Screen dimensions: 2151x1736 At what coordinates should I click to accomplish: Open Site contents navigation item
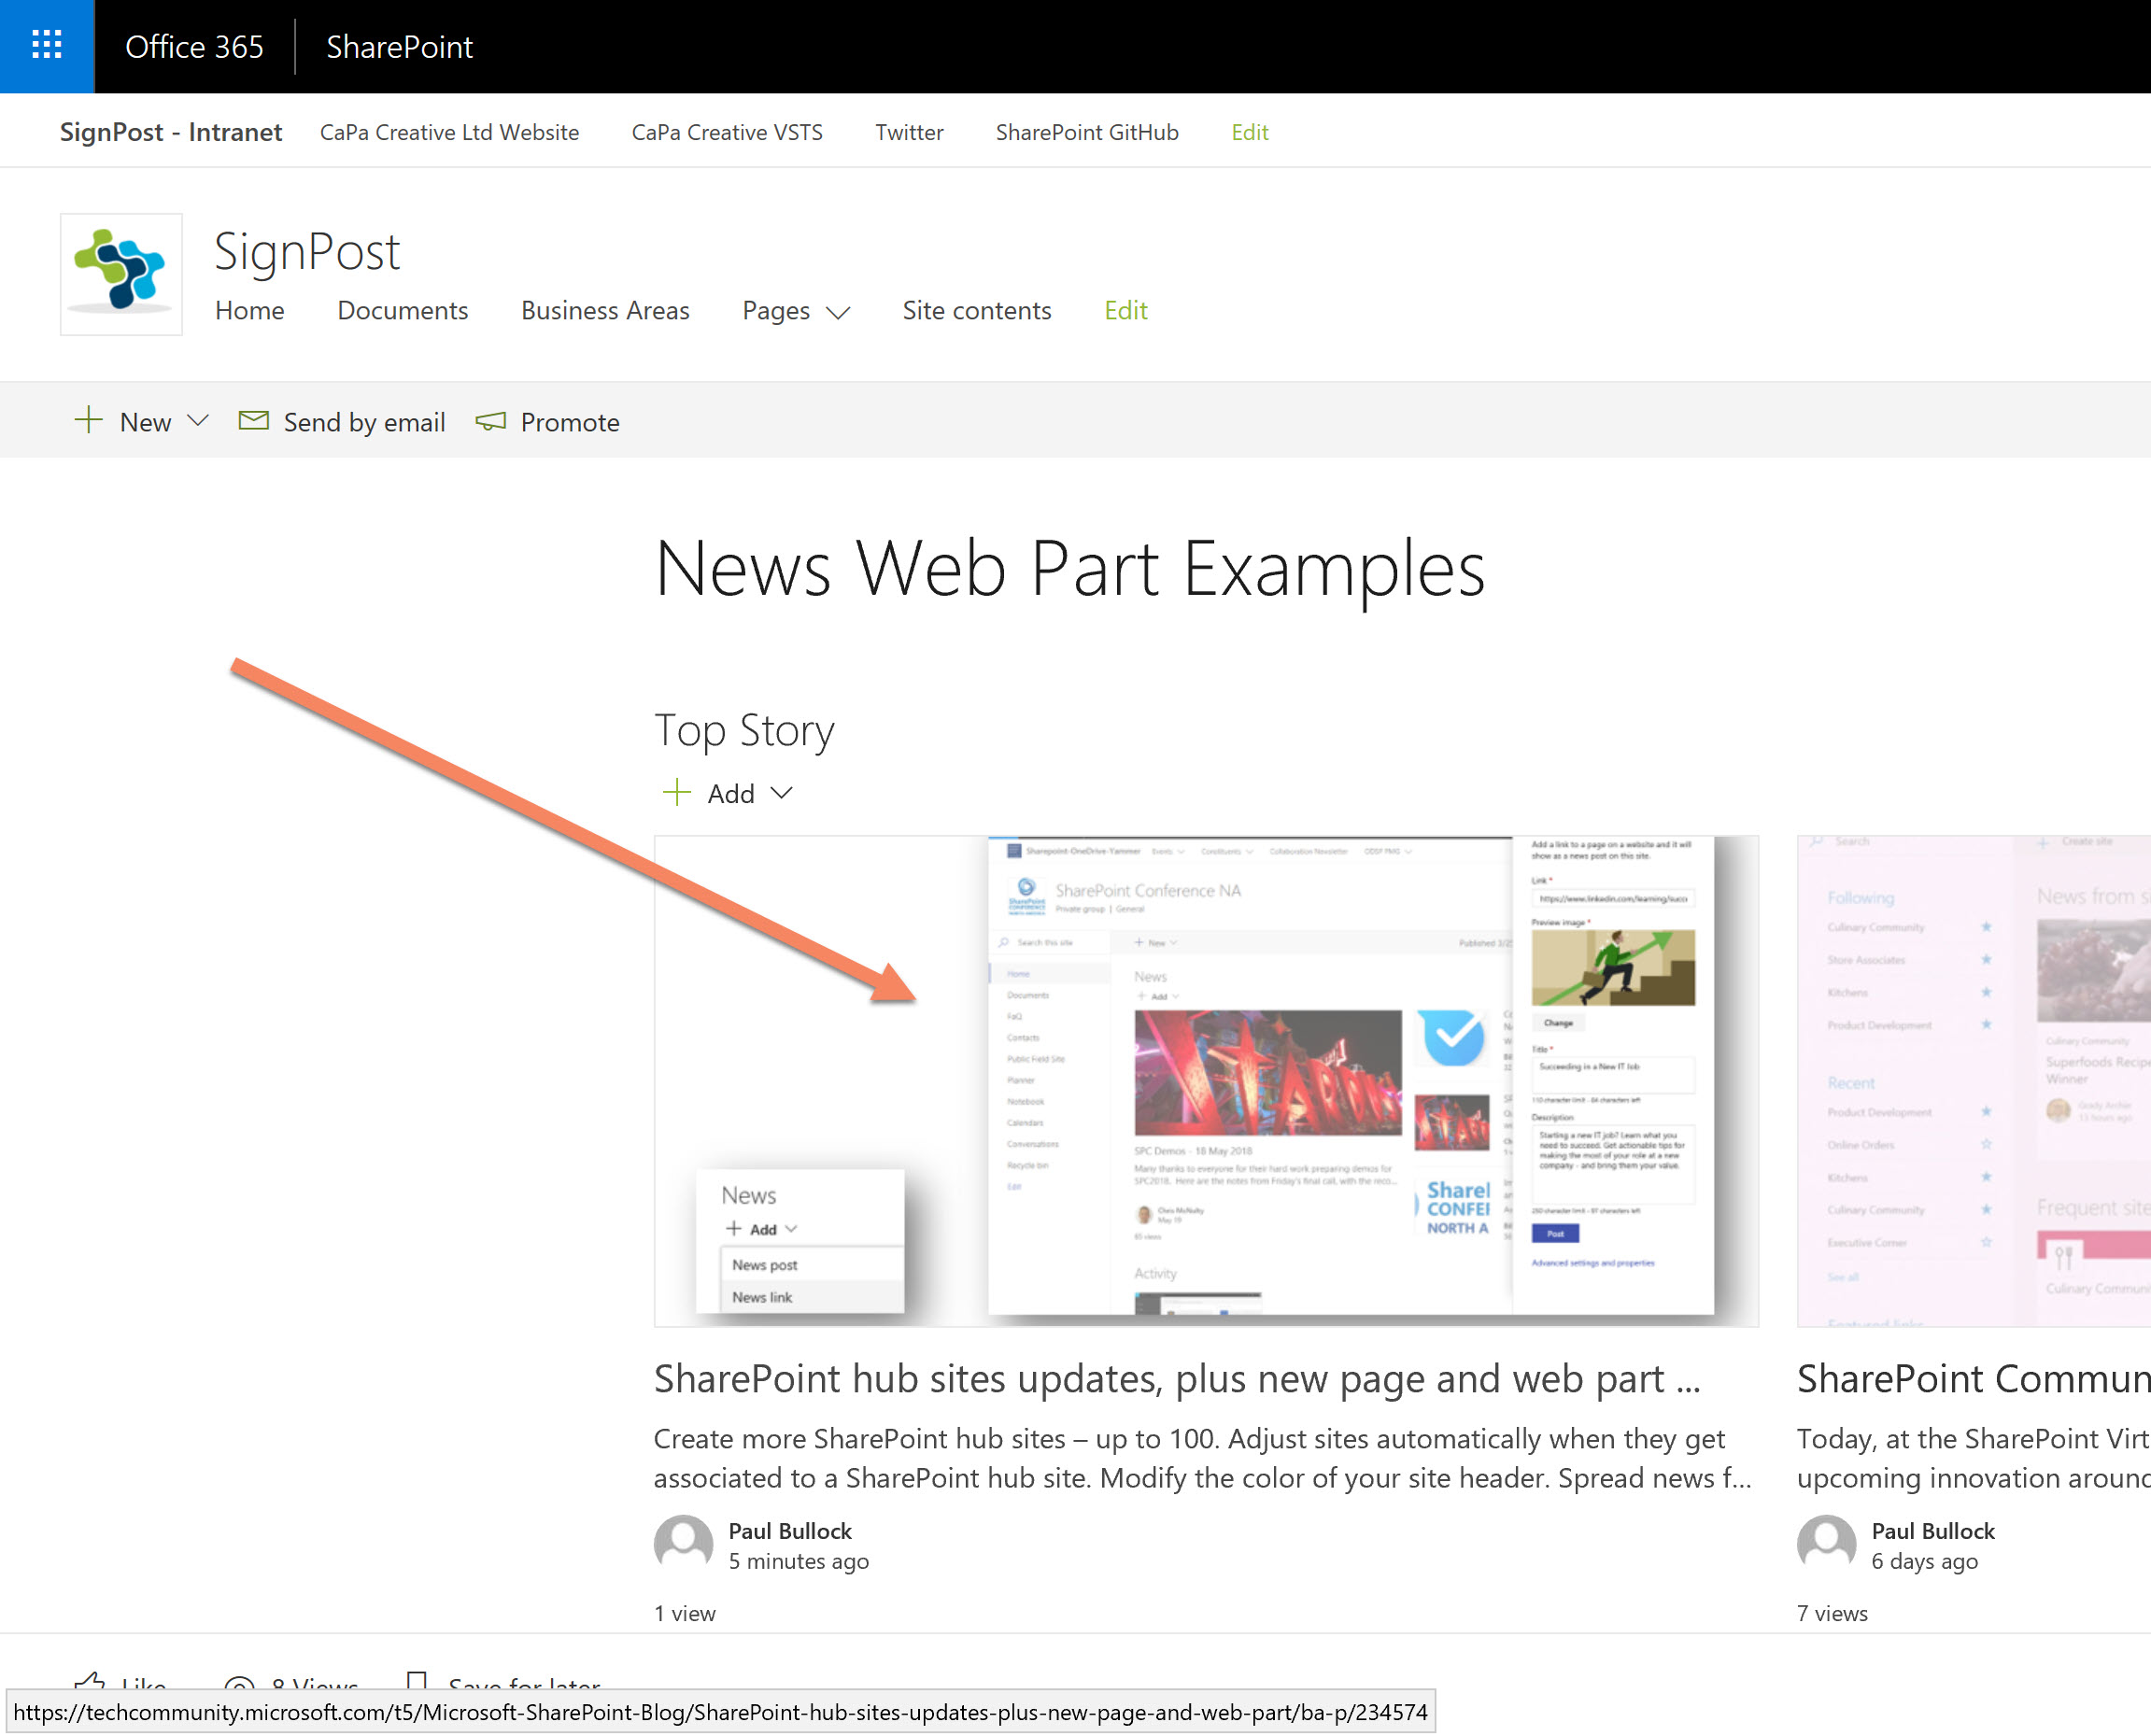click(976, 311)
